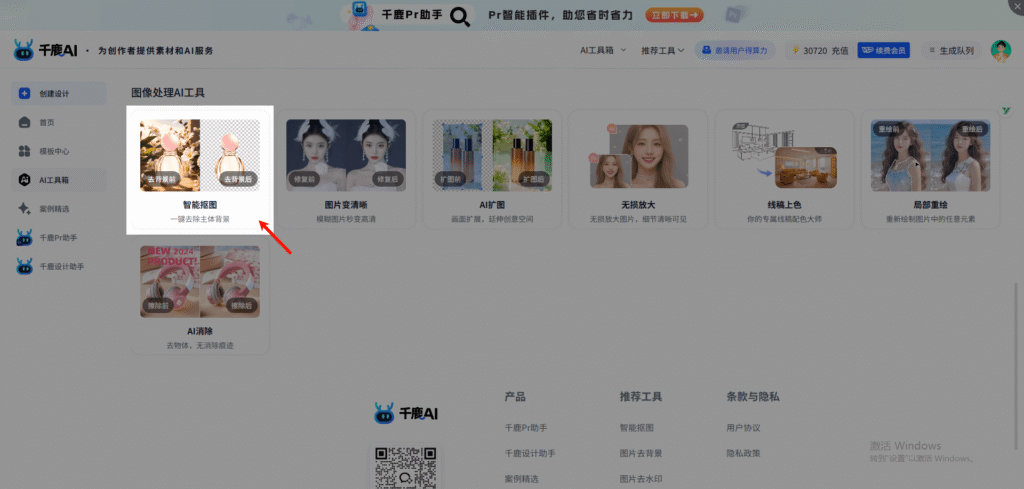Go to 首页 in sidebar
Viewport: 1024px width, 489px height.
coord(59,122)
